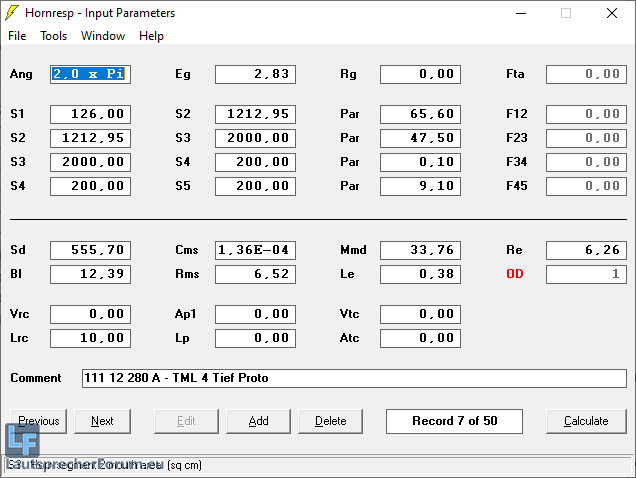The height and width of the screenshot is (478, 636).
Task: Open the Help menu
Action: point(151,36)
